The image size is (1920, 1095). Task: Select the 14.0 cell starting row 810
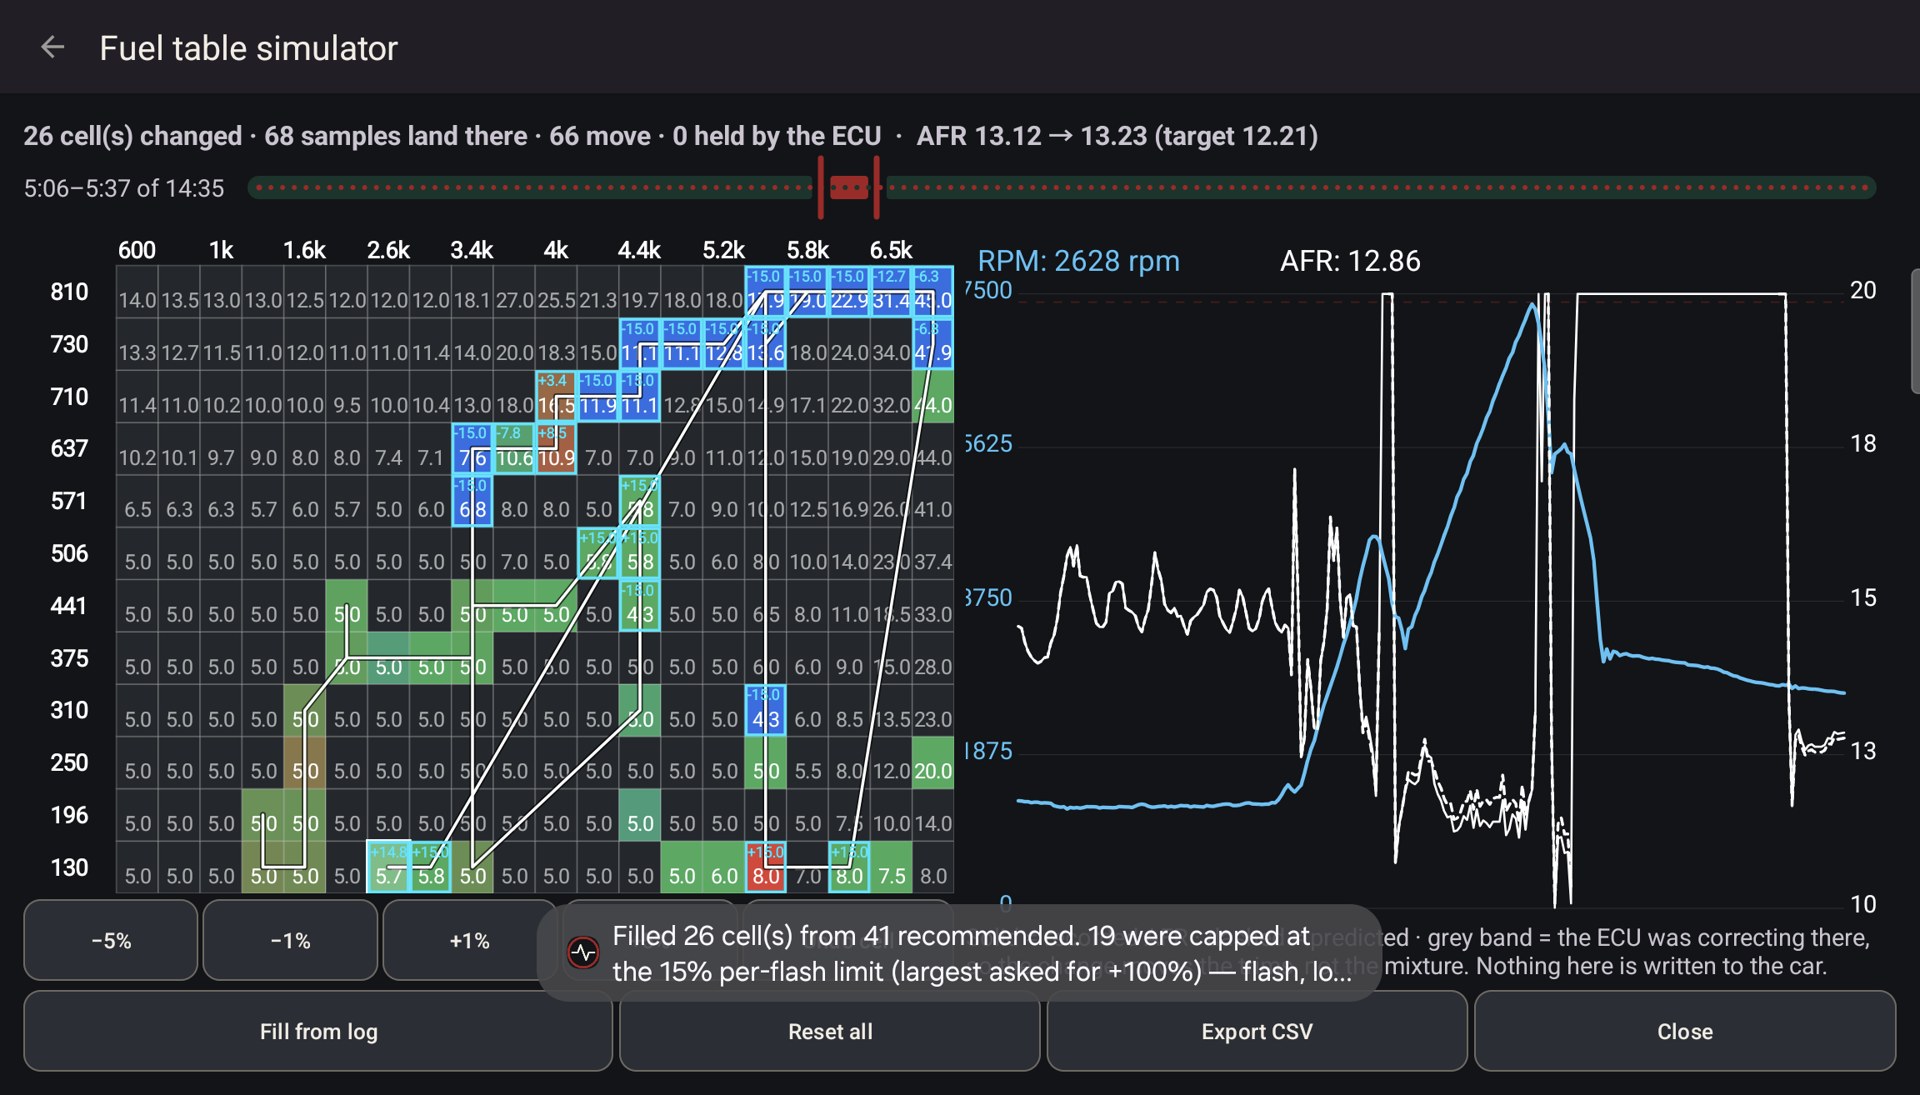tap(137, 291)
